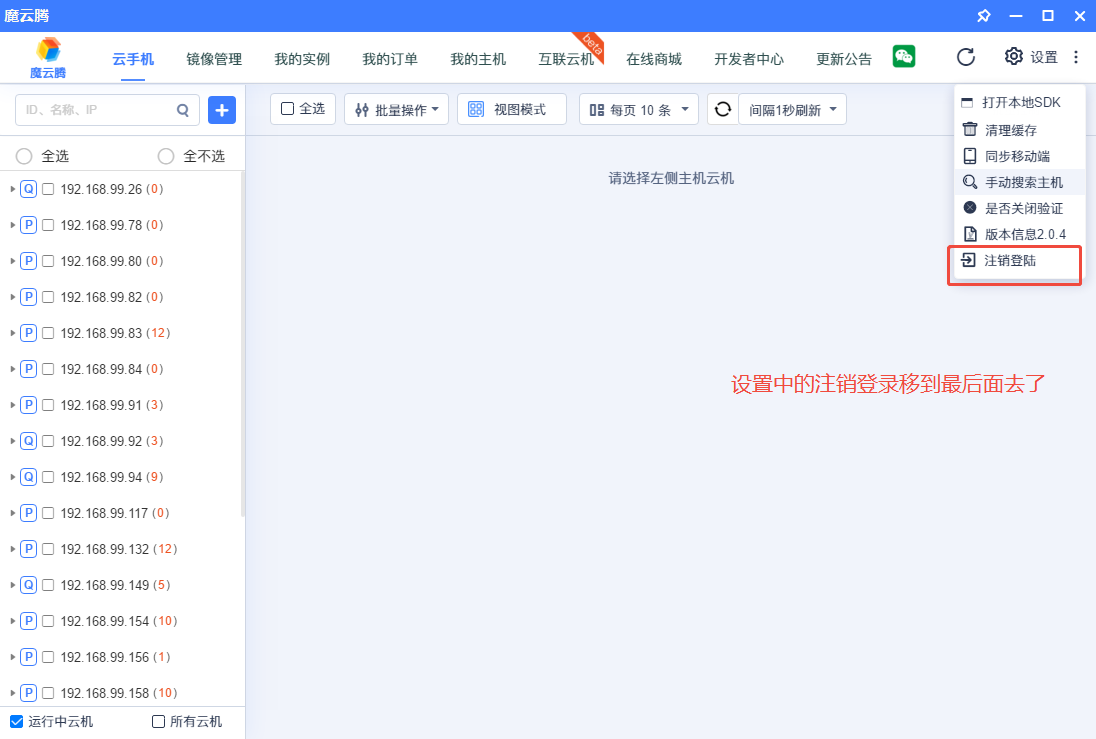Open the 每页 10 条 page size dropdown
This screenshot has width=1096, height=739.
(x=638, y=109)
